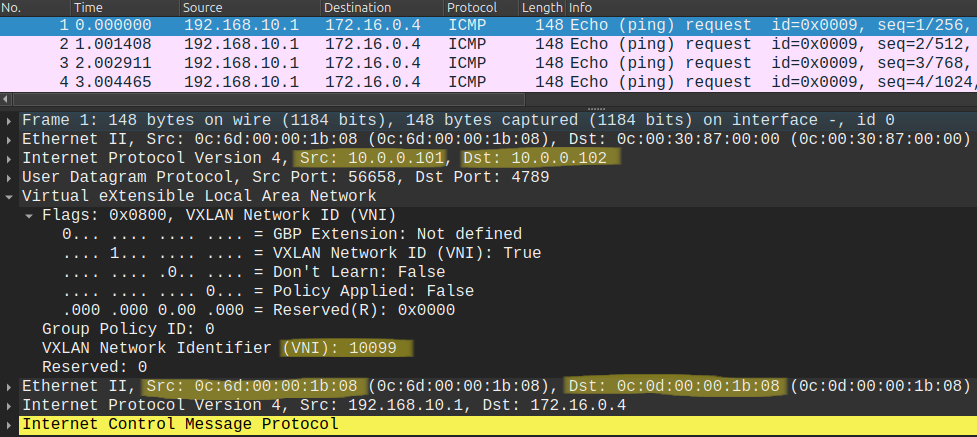
Task: Sort packets by the Source column header
Action: pyautogui.click(x=250, y=8)
